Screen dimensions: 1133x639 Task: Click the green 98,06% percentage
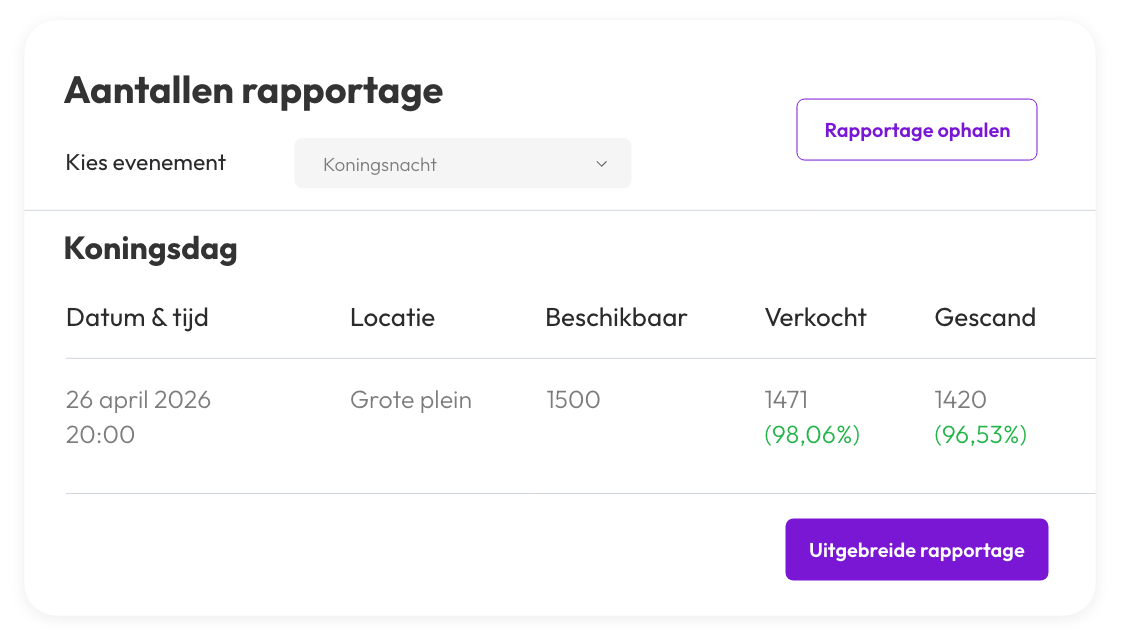tap(812, 435)
